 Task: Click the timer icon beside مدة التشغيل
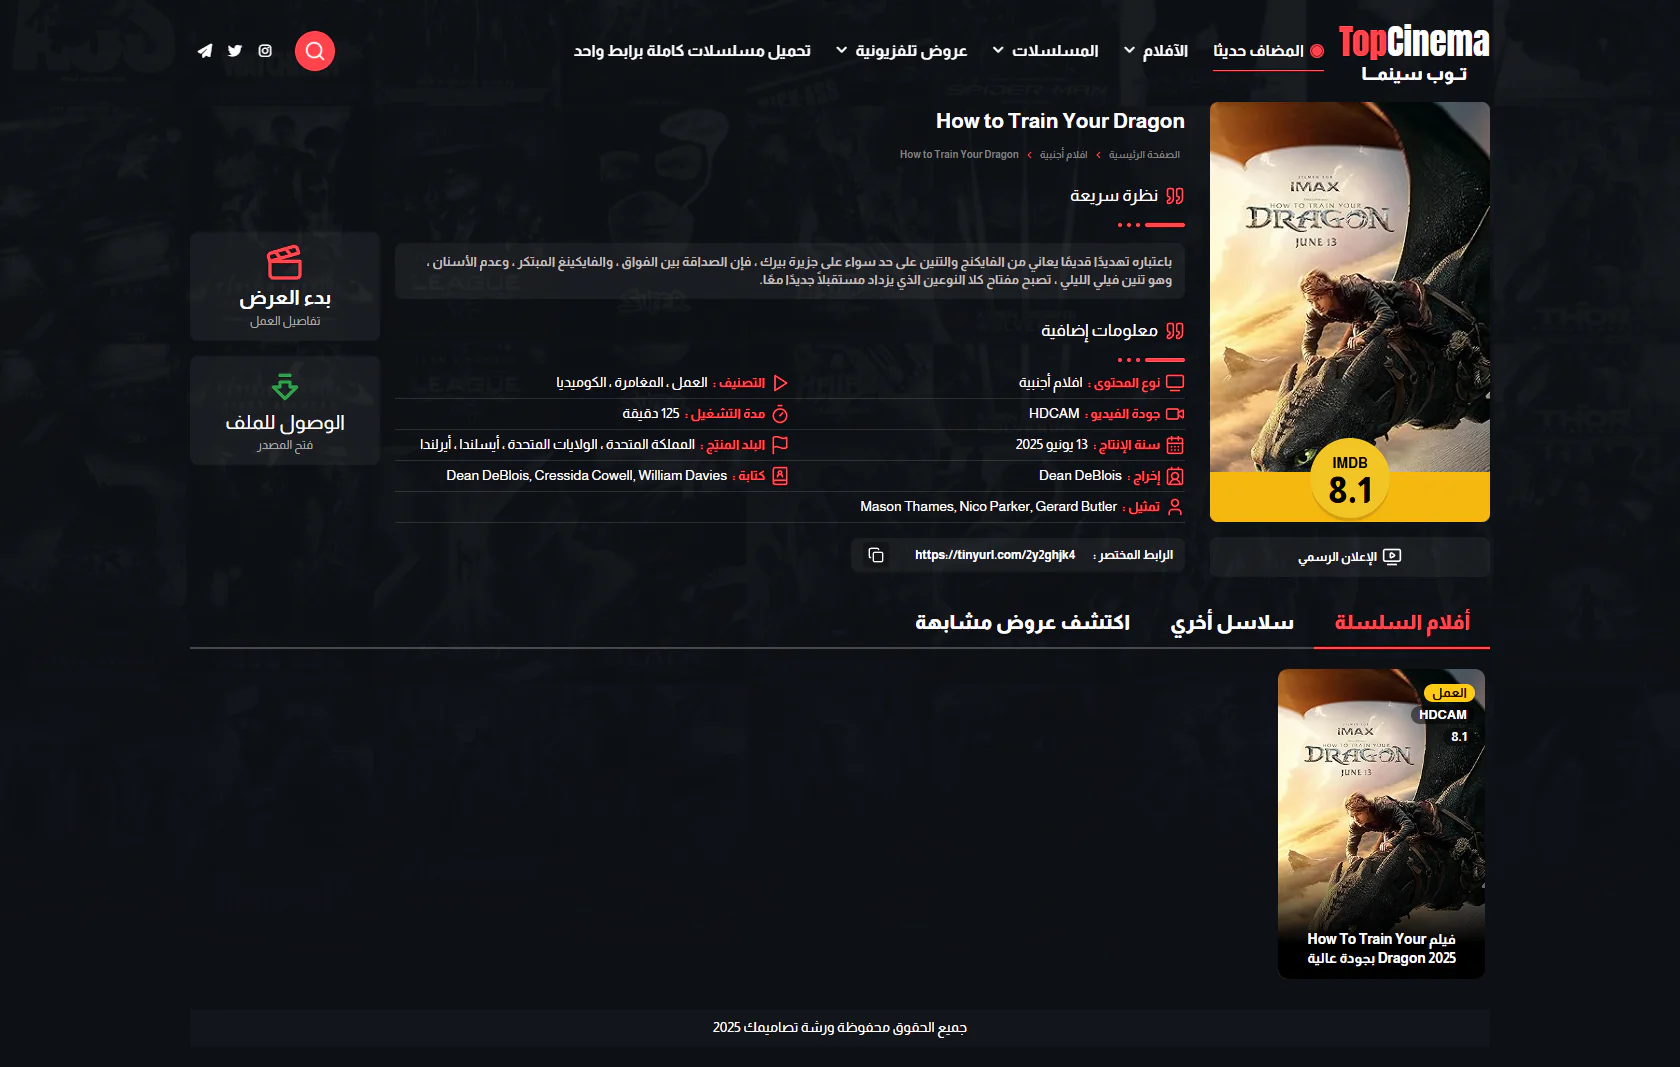point(781,414)
